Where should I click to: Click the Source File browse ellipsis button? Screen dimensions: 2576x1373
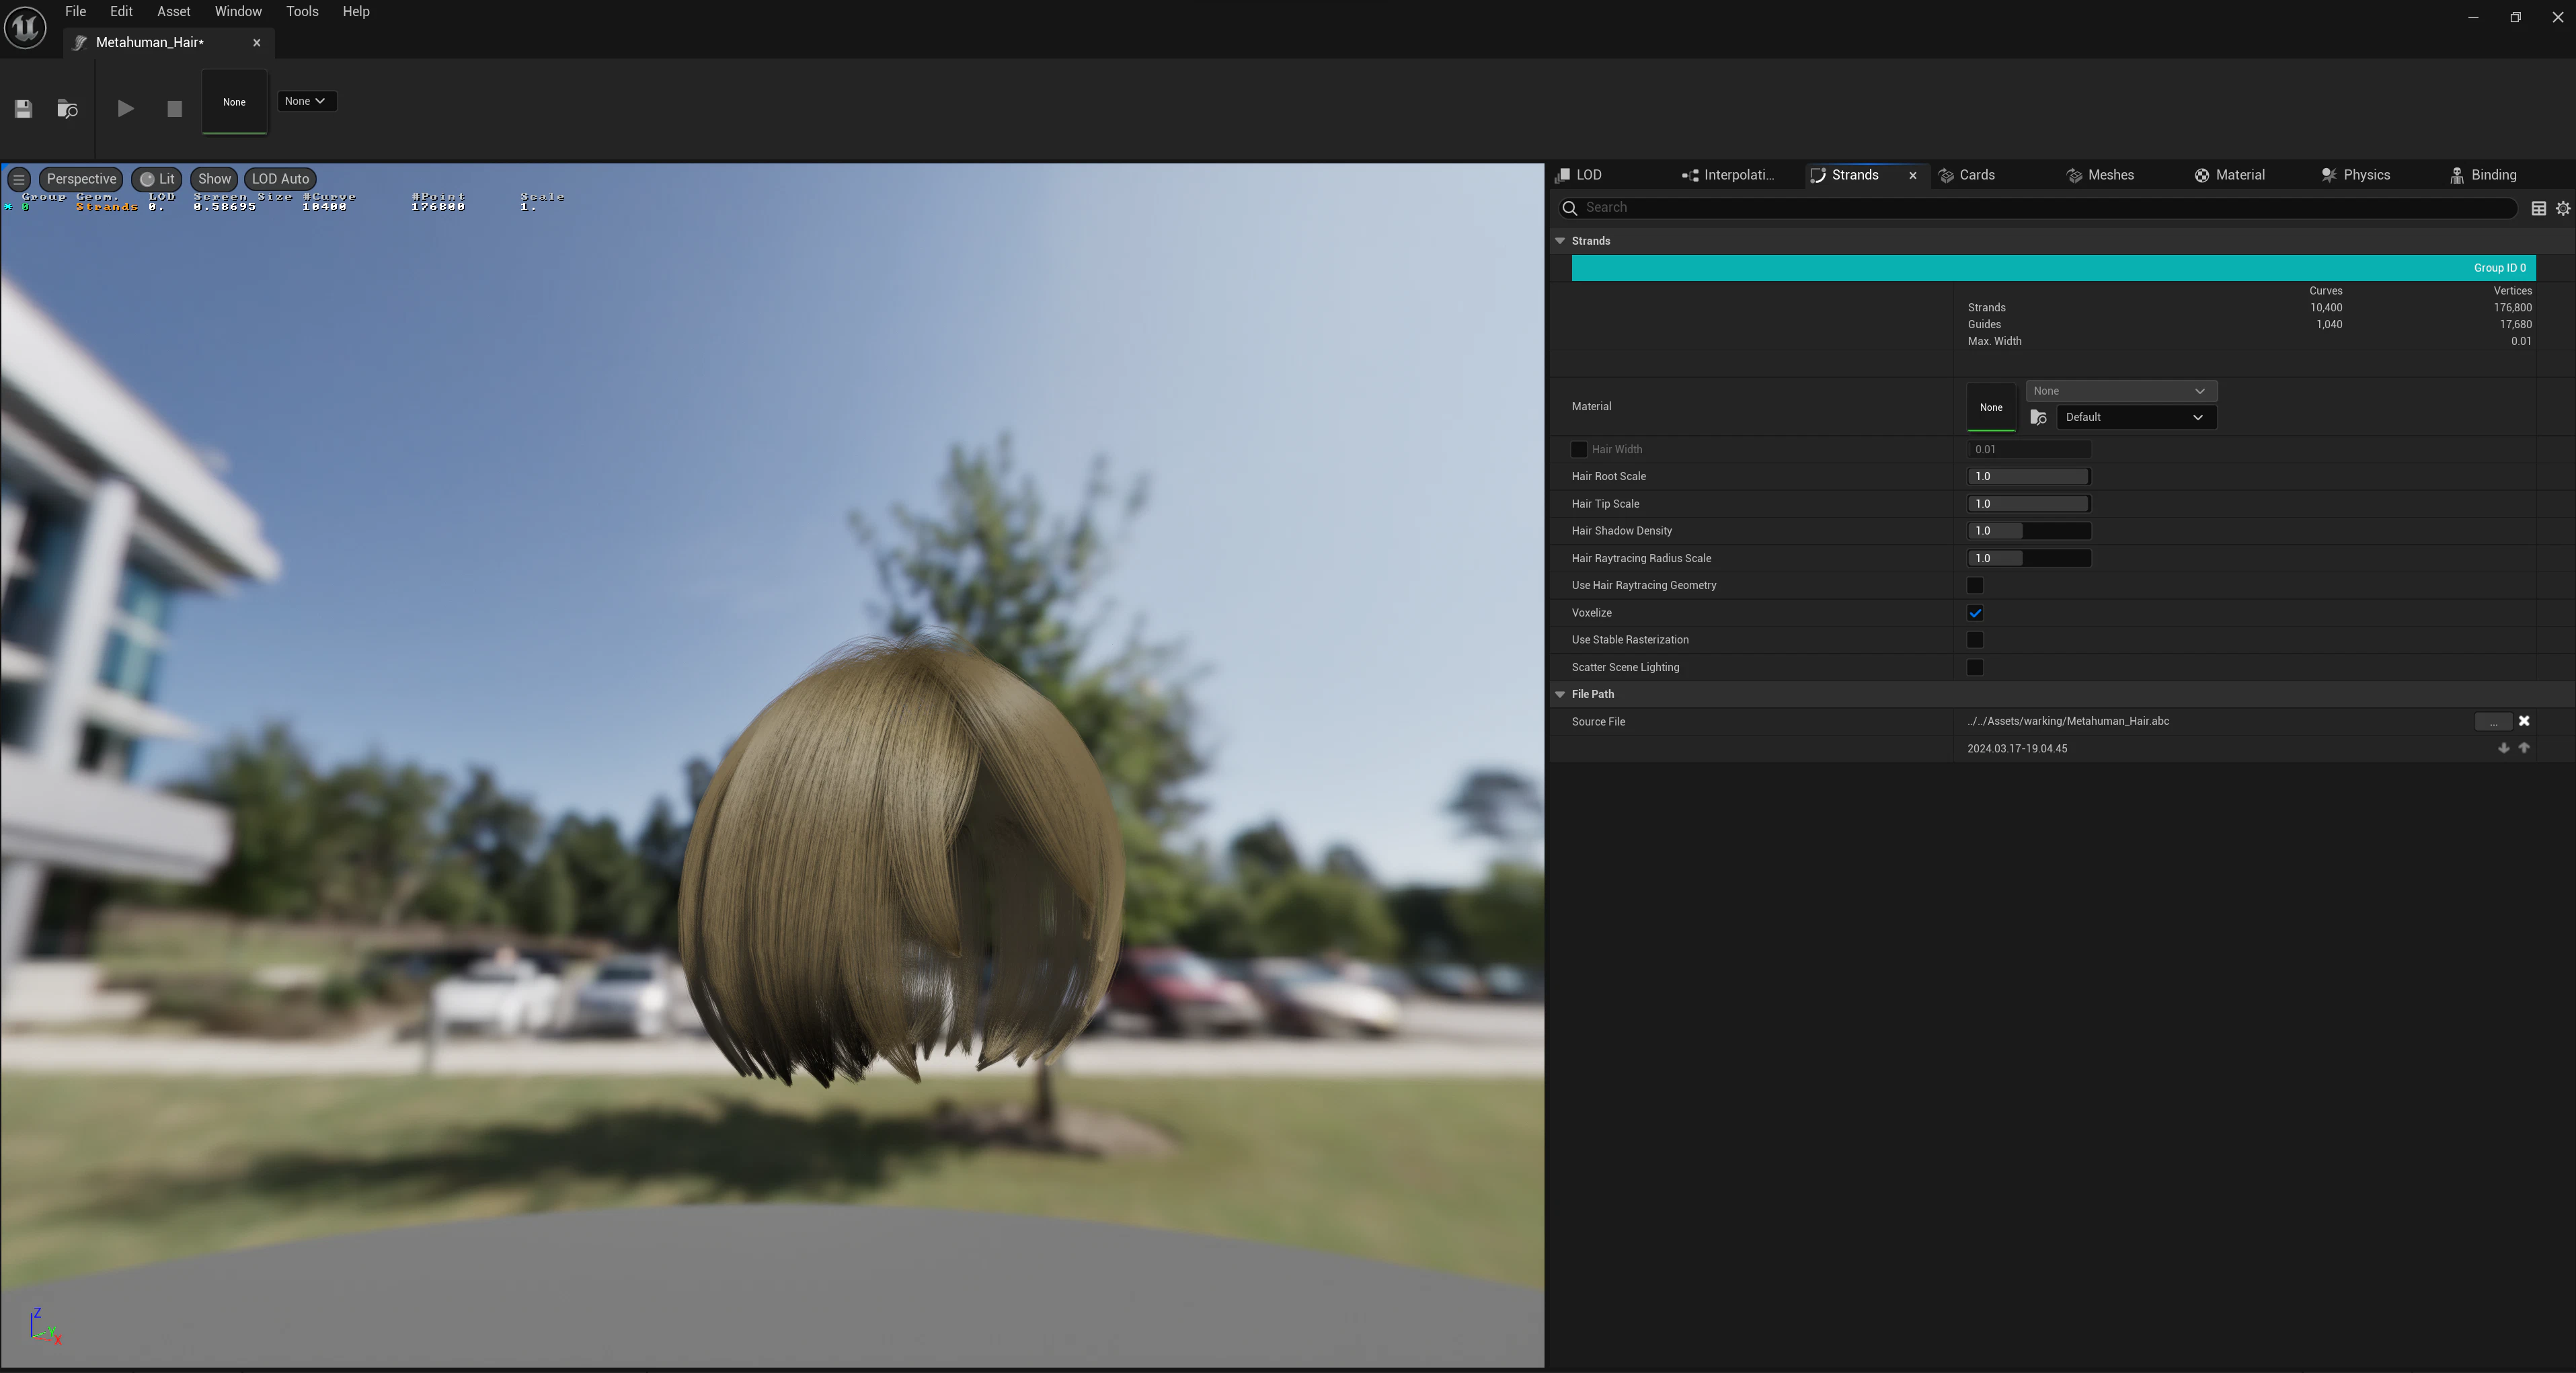(2493, 721)
